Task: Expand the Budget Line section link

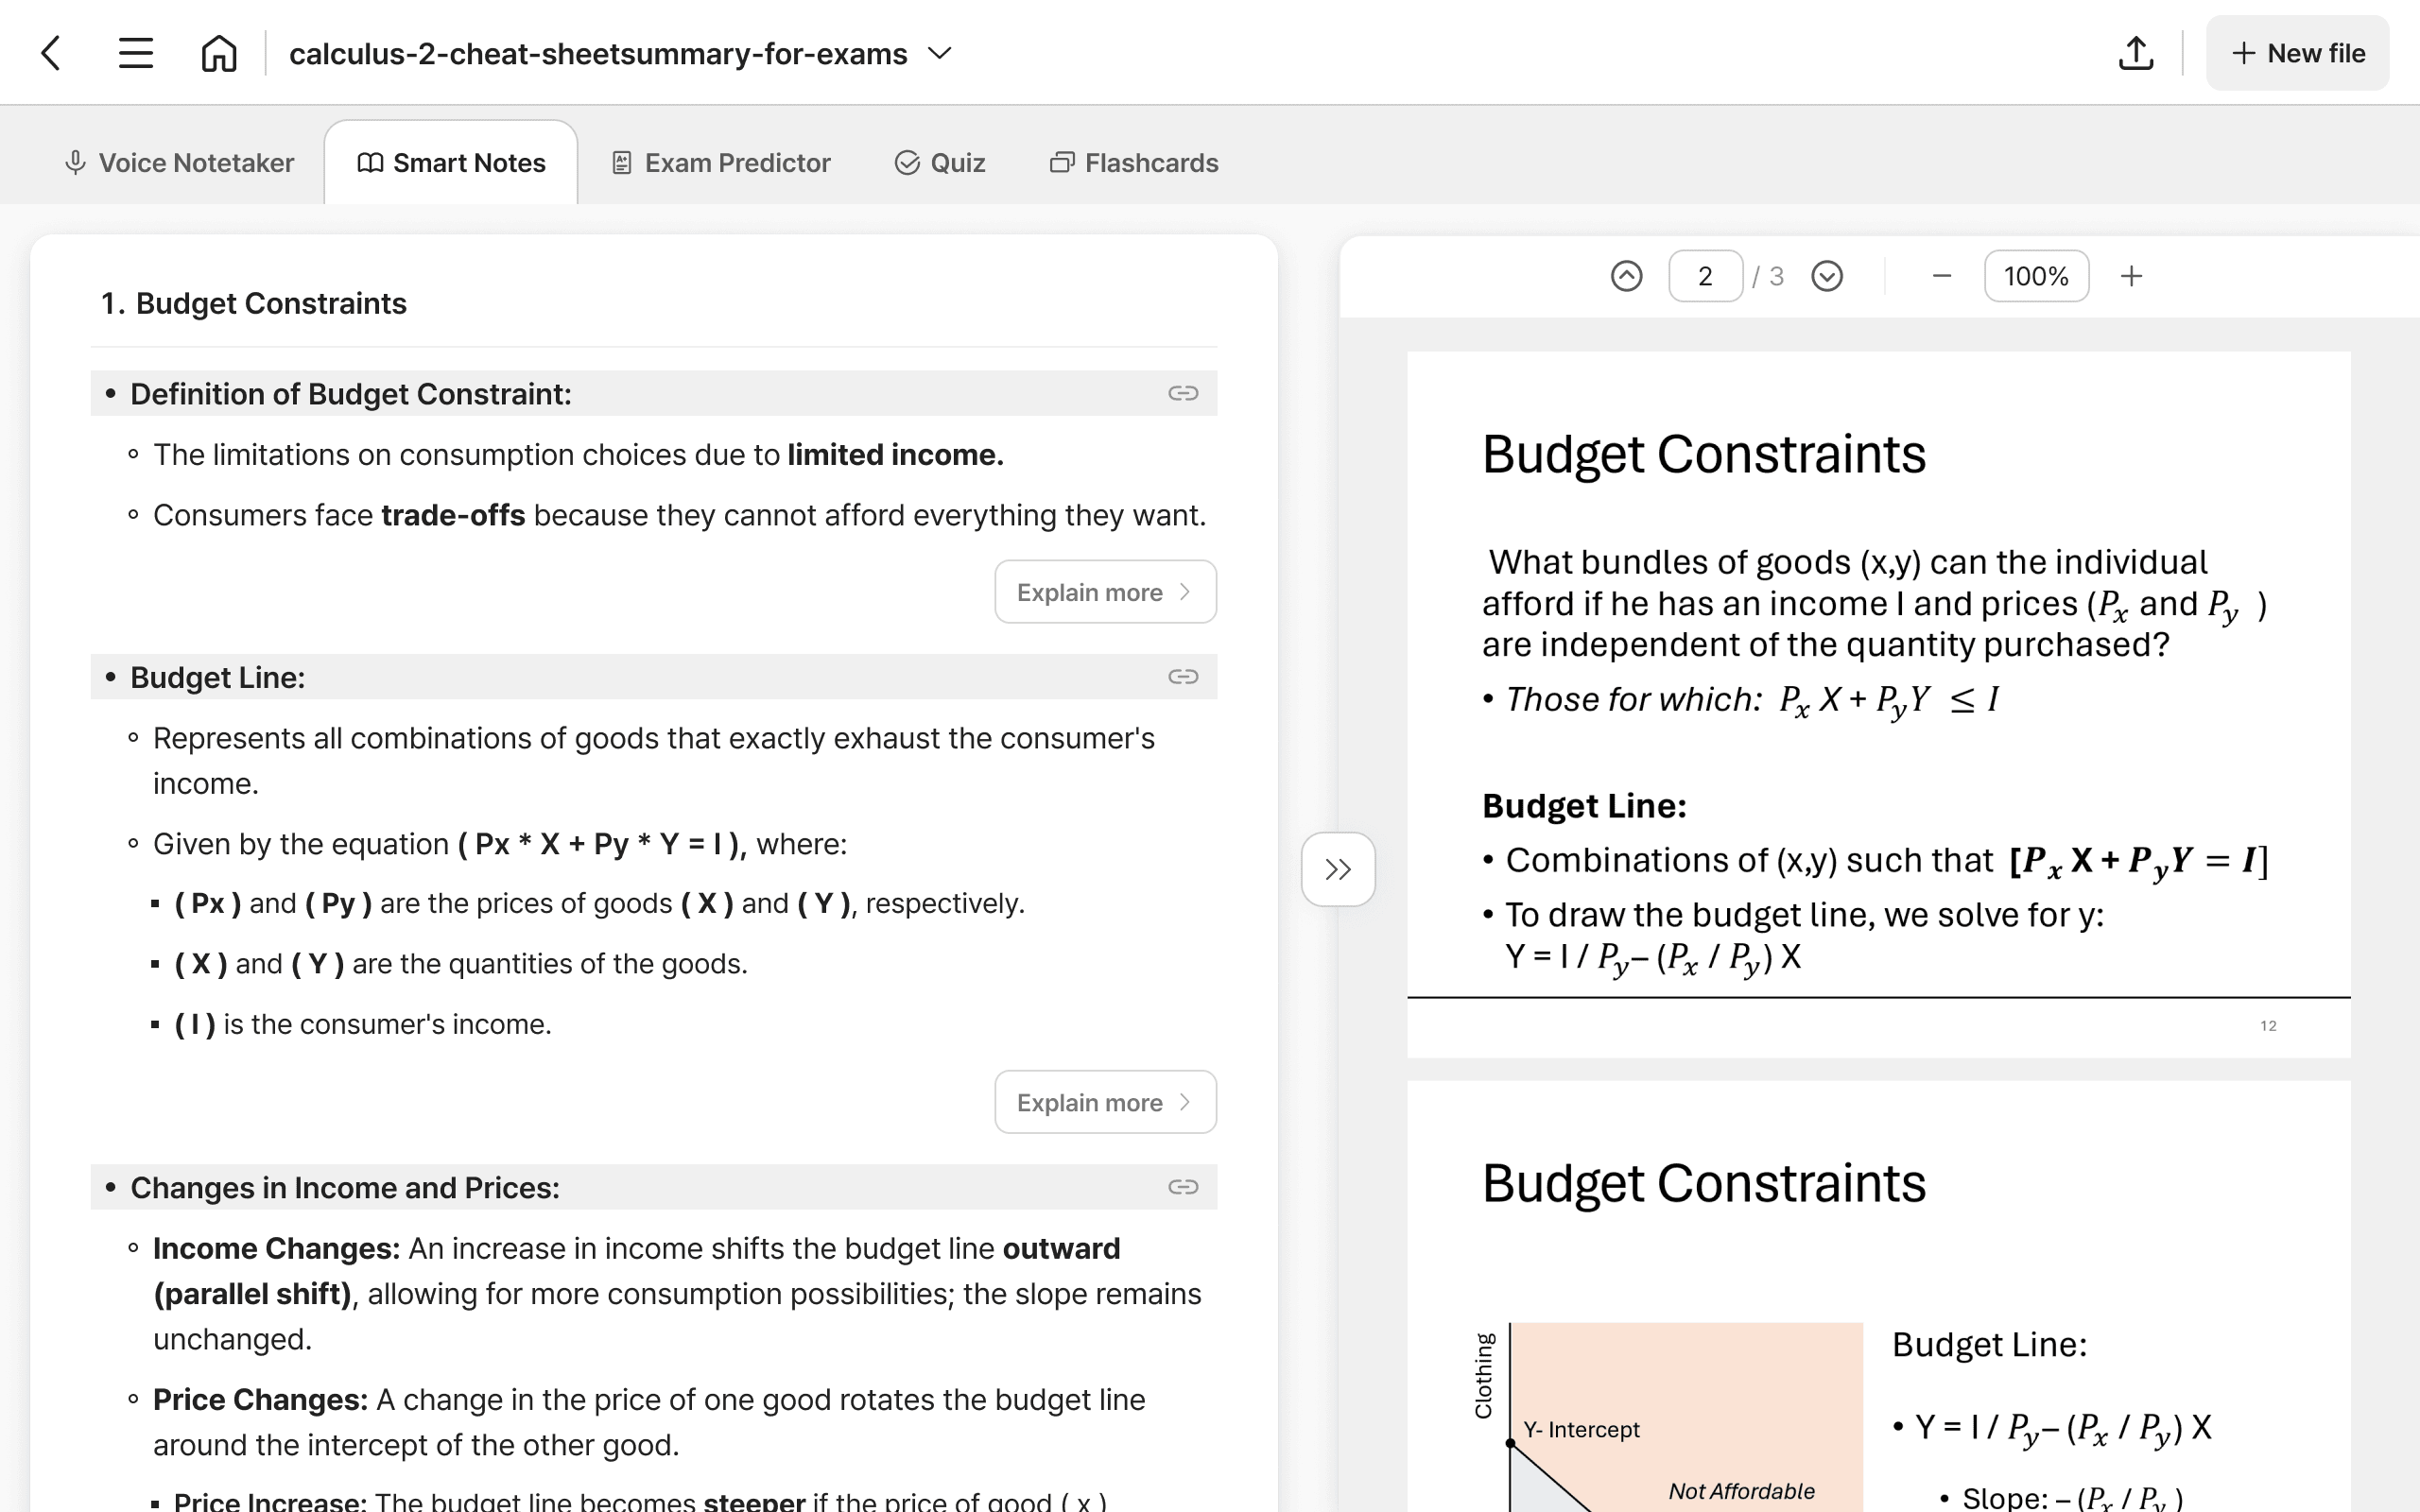Action: 1183,676
